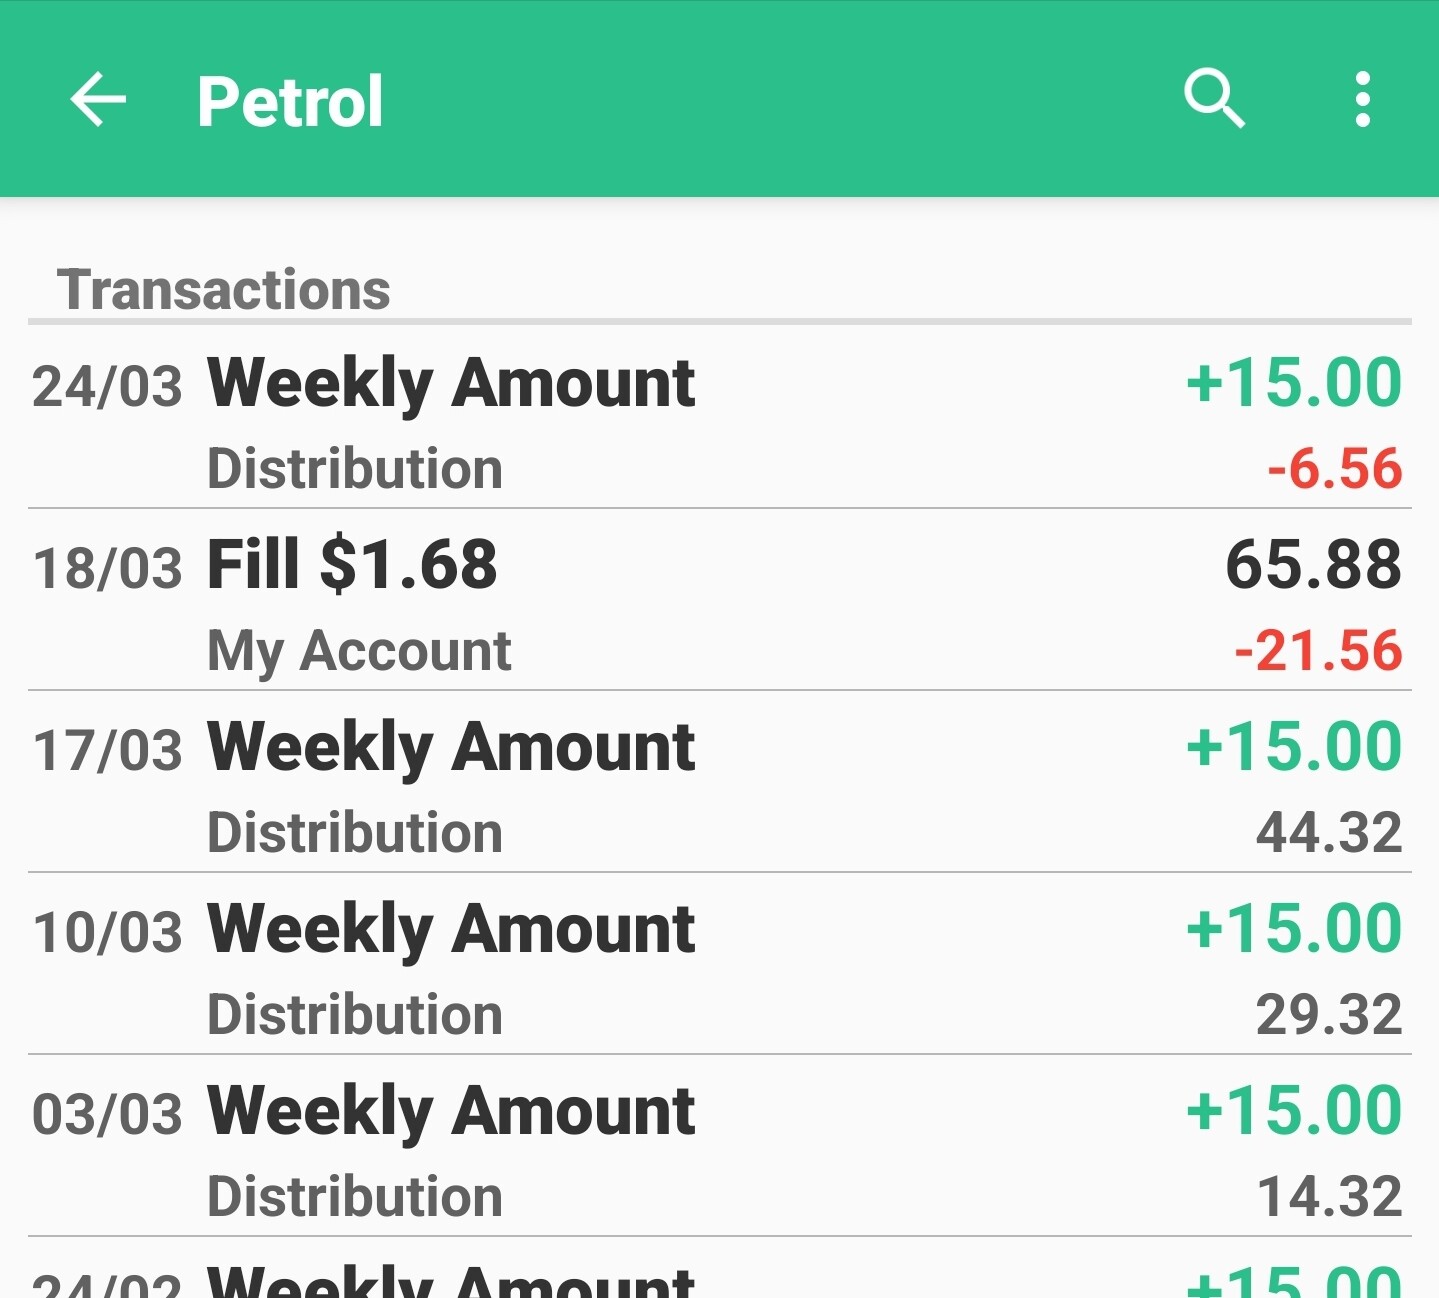The width and height of the screenshot is (1439, 1298).
Task: Open the three-dot overflow menu
Action: pos(1362,99)
